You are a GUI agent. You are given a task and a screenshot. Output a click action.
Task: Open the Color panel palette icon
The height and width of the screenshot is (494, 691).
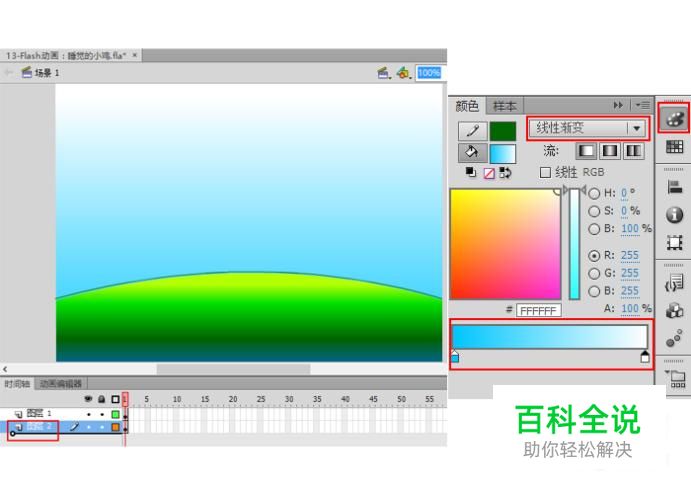[674, 118]
